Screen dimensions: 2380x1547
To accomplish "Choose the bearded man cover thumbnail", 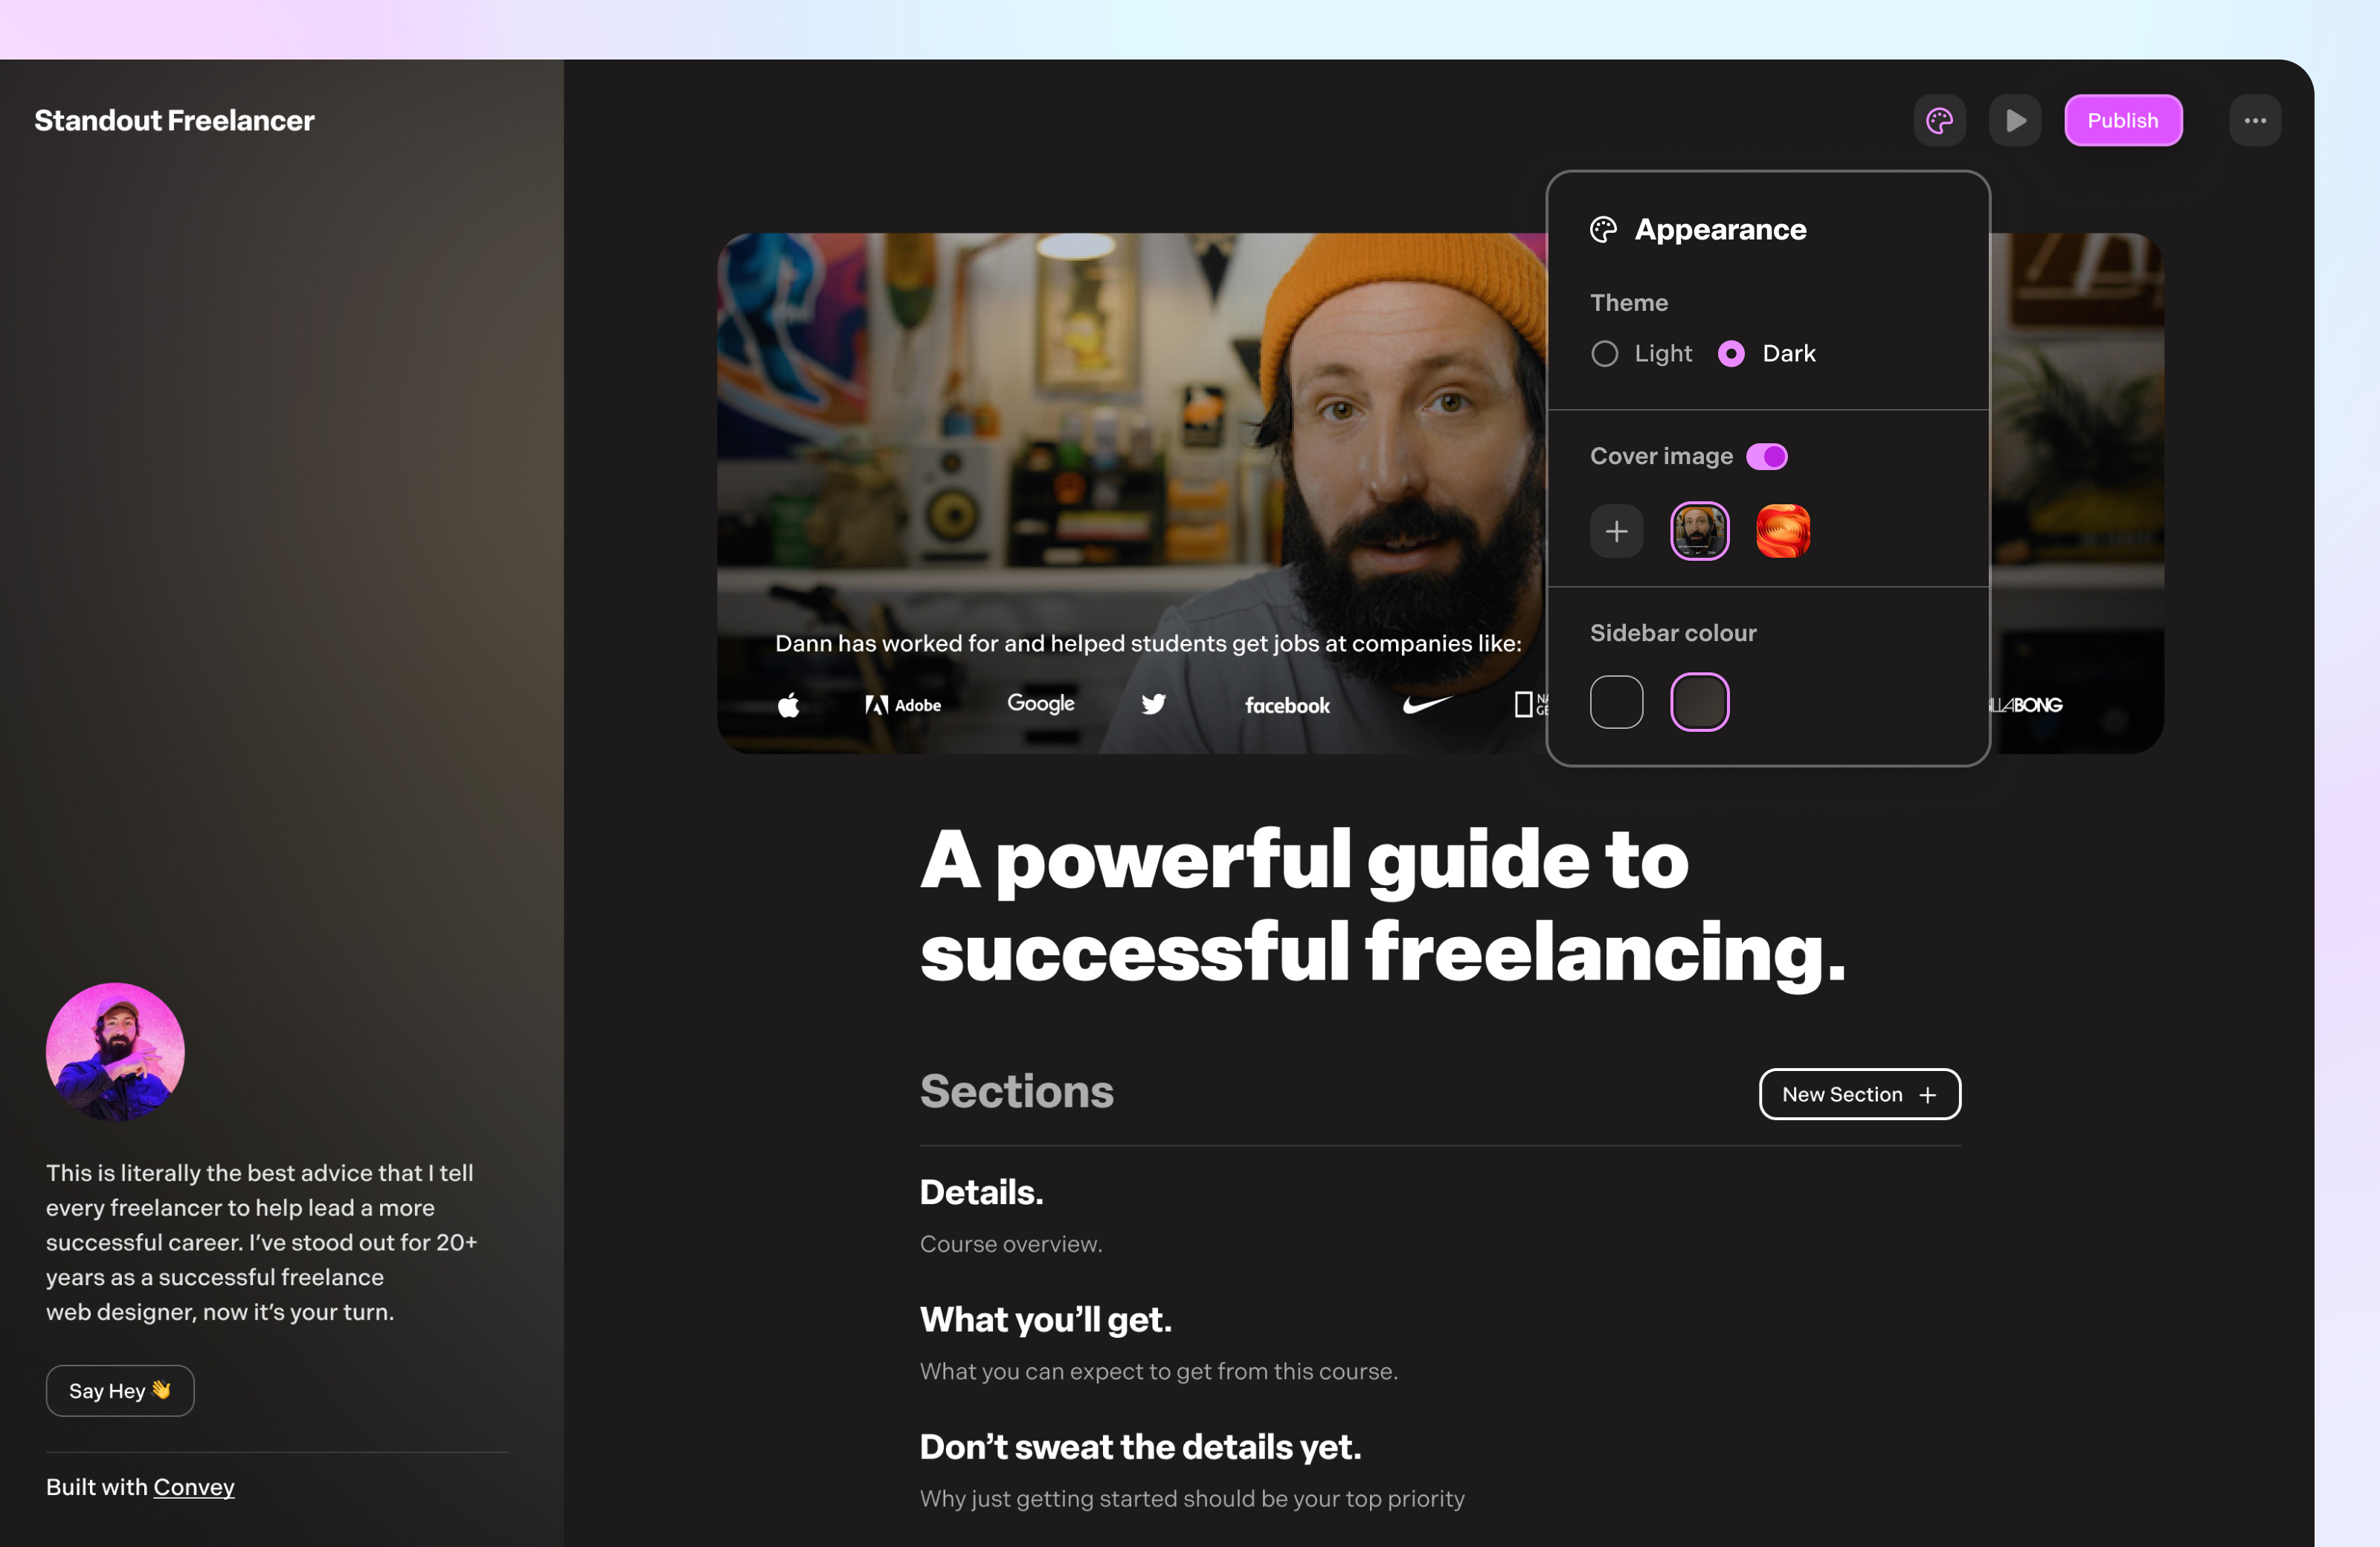I will (1699, 531).
